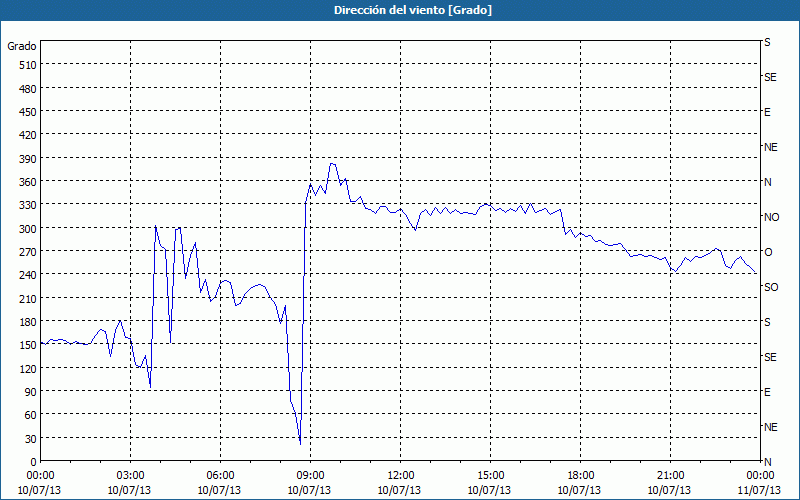Pick the 21:00 time label

pyautogui.click(x=670, y=476)
